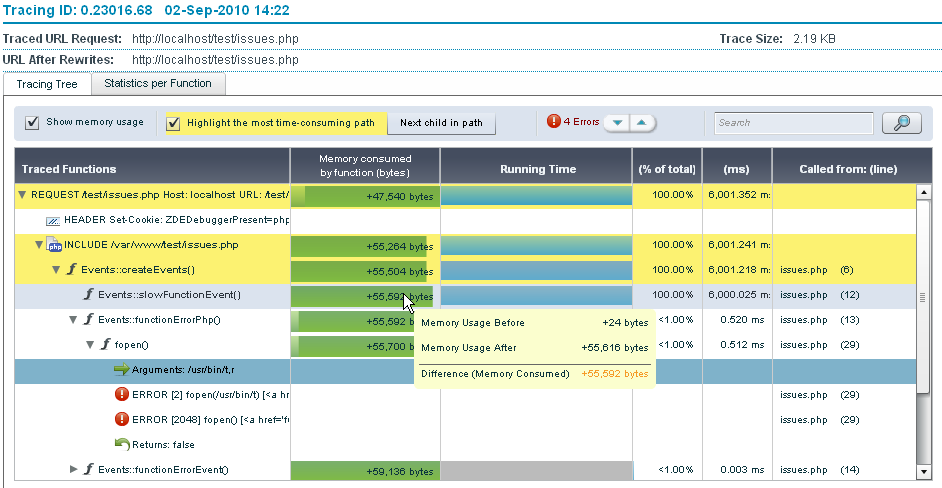942x488 pixels.
Task: Click the red 4 Errors icon
Action: 554,122
